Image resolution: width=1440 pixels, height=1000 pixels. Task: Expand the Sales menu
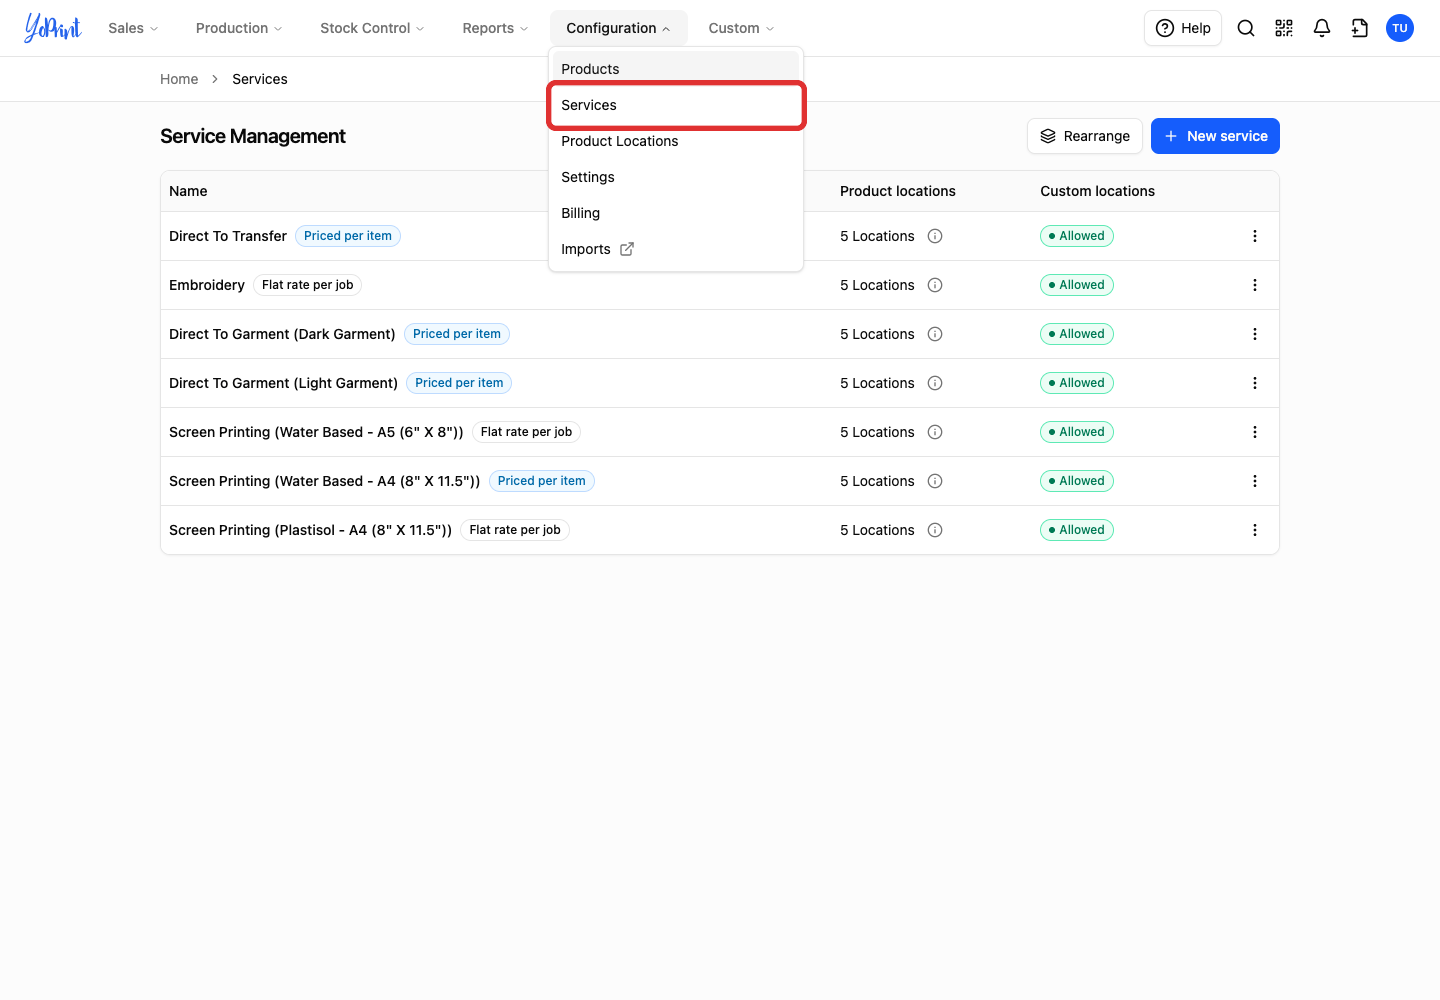133,28
